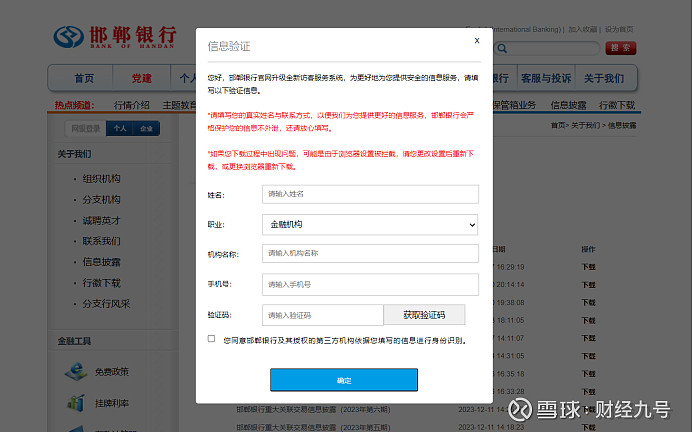Click 下载 in the 16:29:19 row
693x432 pixels.
tap(588, 267)
